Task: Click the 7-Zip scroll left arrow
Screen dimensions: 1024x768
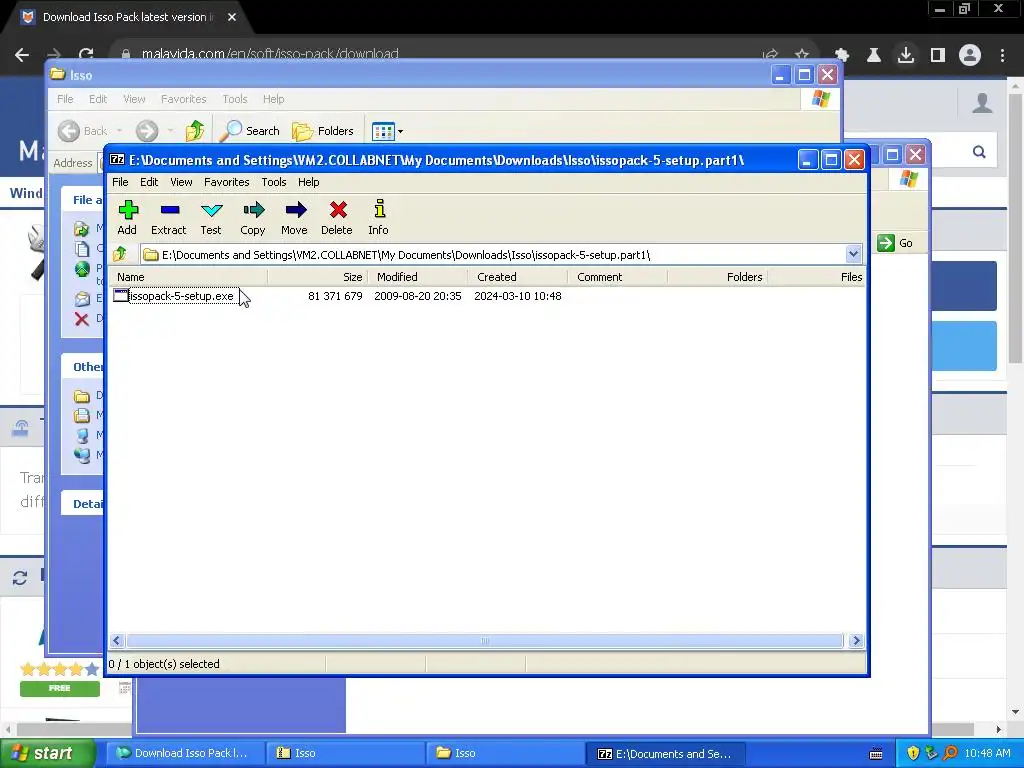Action: (x=117, y=641)
